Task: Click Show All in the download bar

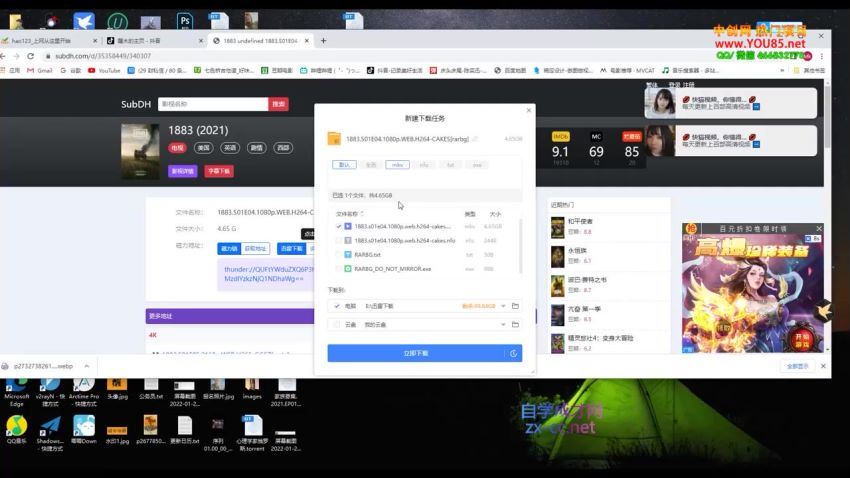Action: click(x=797, y=366)
